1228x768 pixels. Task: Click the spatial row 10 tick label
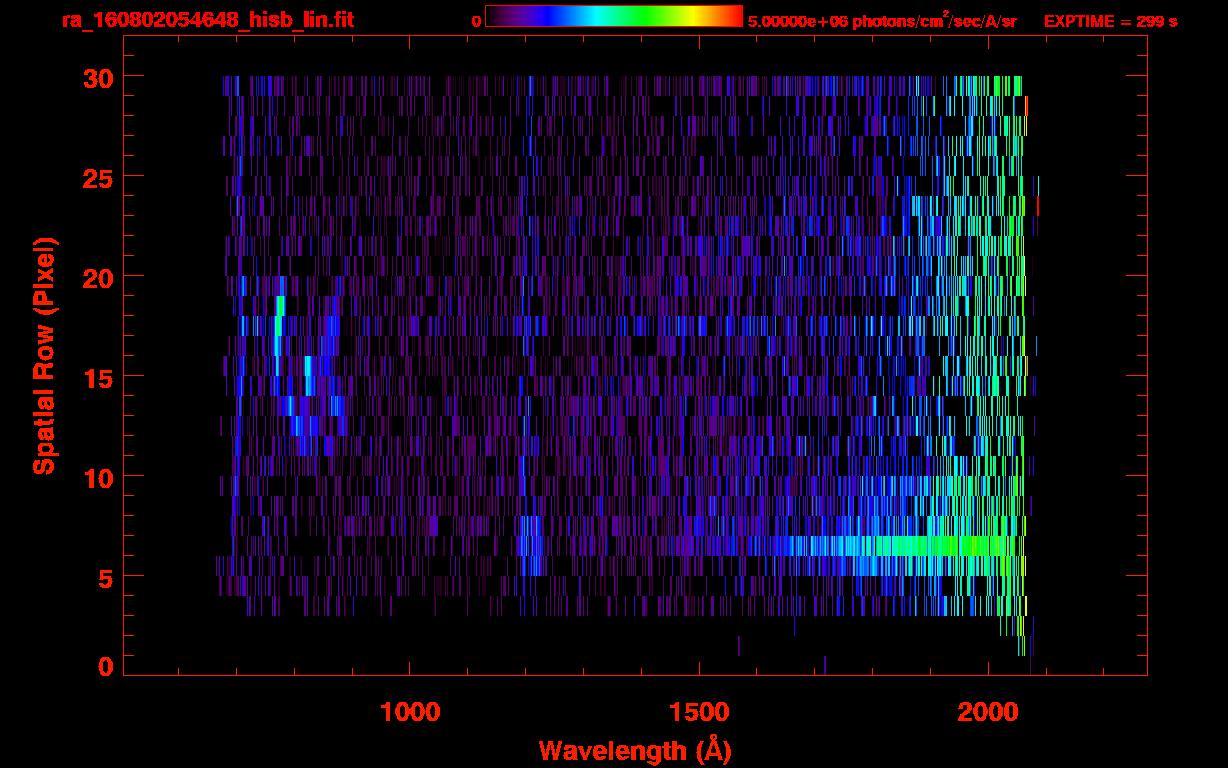(98, 477)
